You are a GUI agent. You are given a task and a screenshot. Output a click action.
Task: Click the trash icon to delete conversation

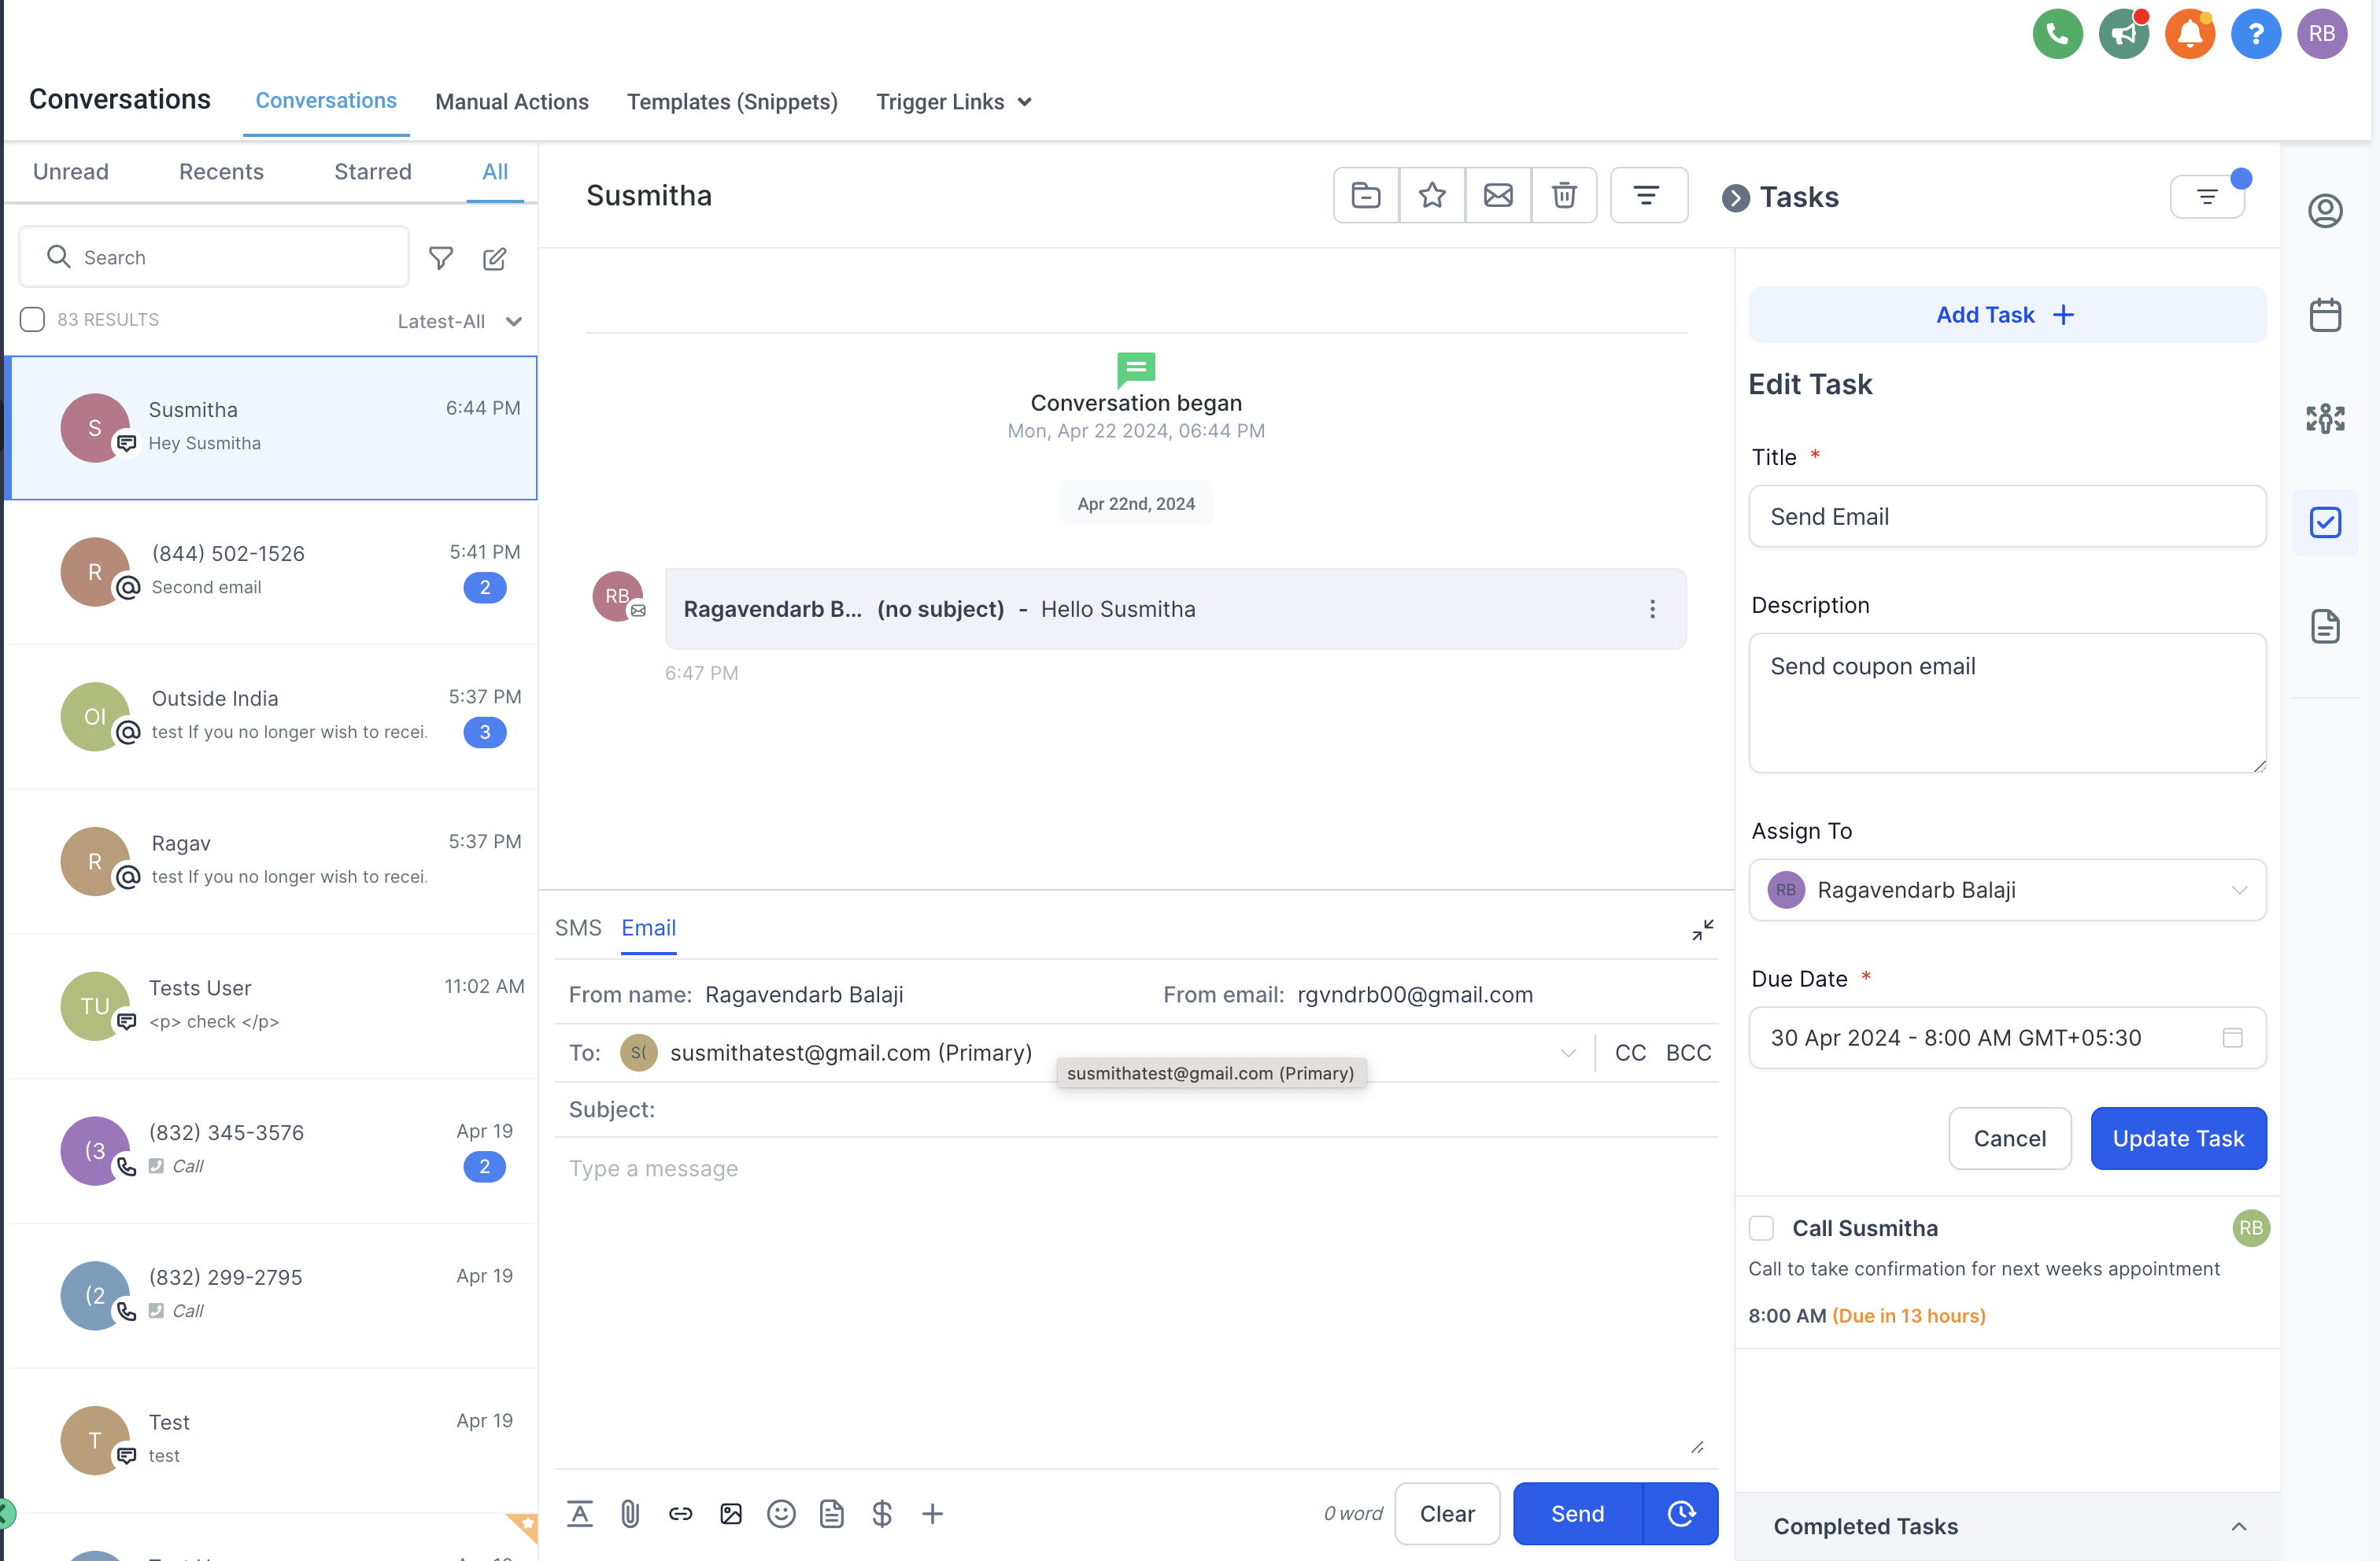click(x=1563, y=195)
